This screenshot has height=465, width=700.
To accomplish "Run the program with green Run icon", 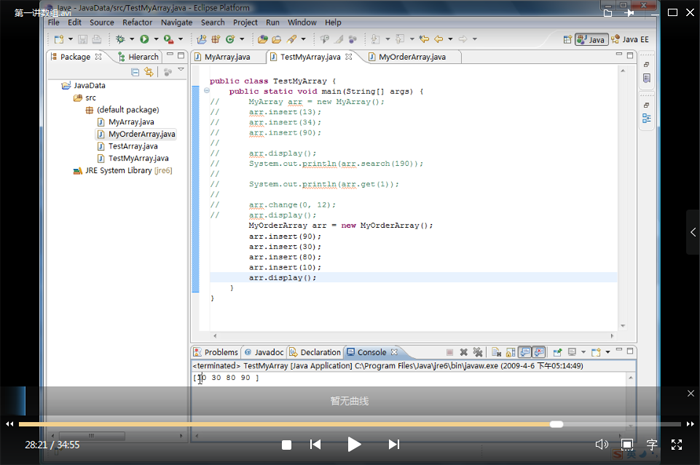I will click(144, 39).
